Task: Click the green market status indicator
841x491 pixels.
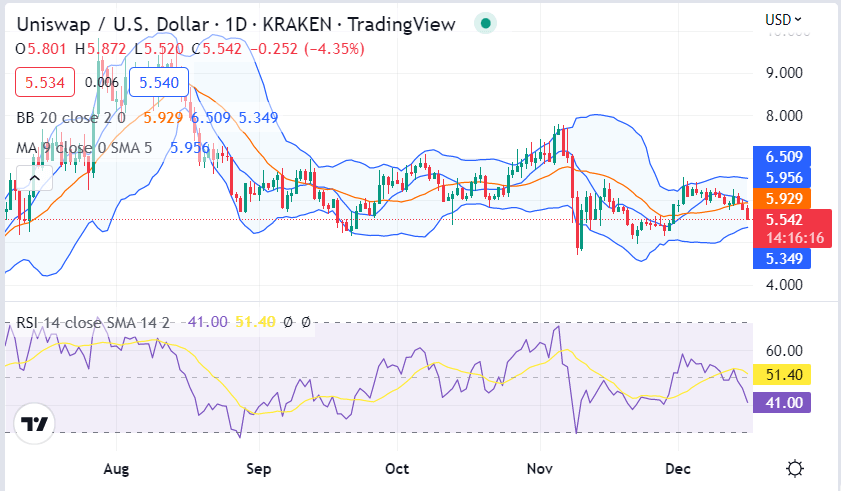Action: [485, 24]
